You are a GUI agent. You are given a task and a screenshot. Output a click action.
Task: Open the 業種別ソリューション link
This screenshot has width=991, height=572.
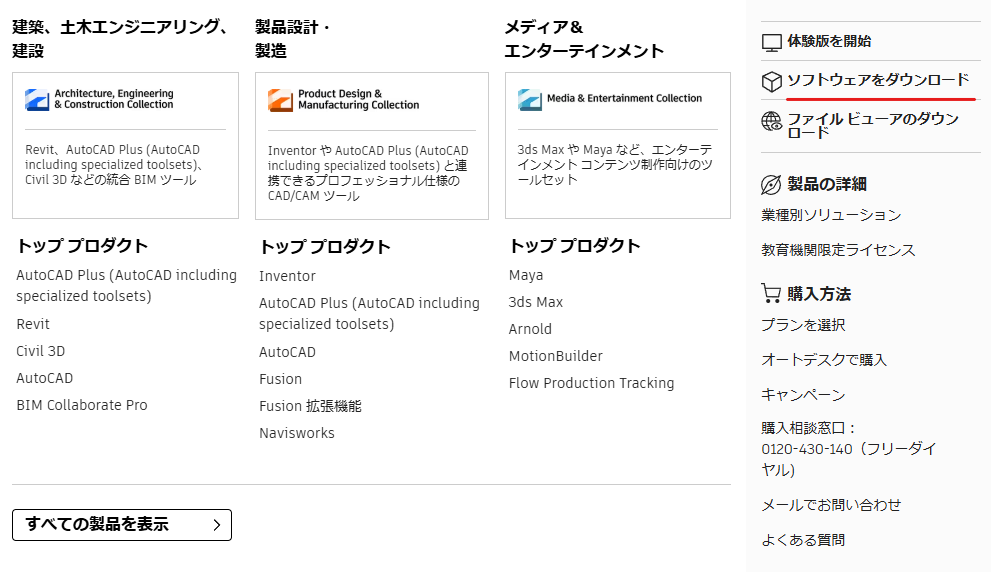point(831,215)
